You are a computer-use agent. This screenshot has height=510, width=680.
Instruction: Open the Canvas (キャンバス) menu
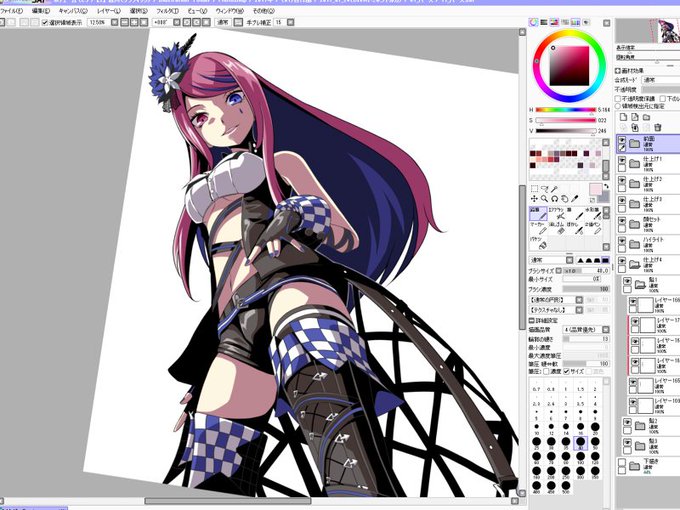72,11
